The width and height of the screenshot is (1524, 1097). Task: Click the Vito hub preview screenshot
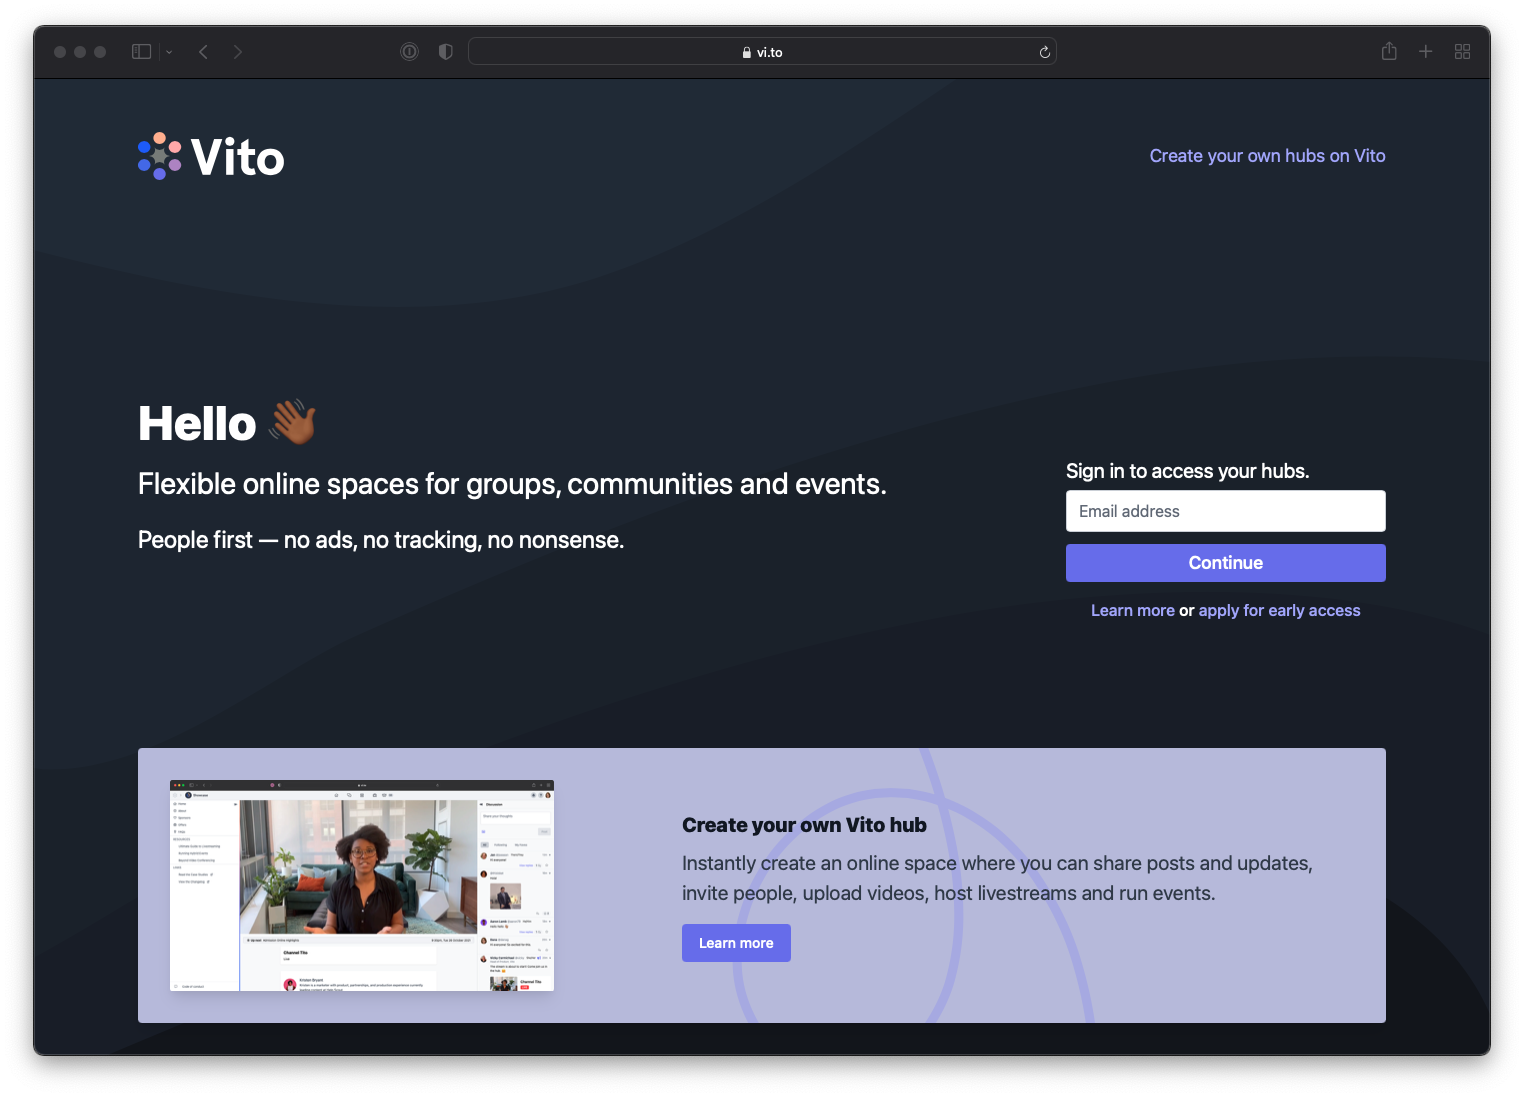[361, 886]
